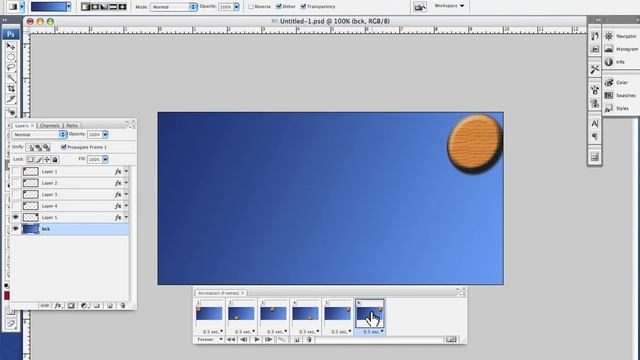640x360 pixels.
Task: Show Layer 3 via its visibility box
Action: pyautogui.click(x=16, y=194)
